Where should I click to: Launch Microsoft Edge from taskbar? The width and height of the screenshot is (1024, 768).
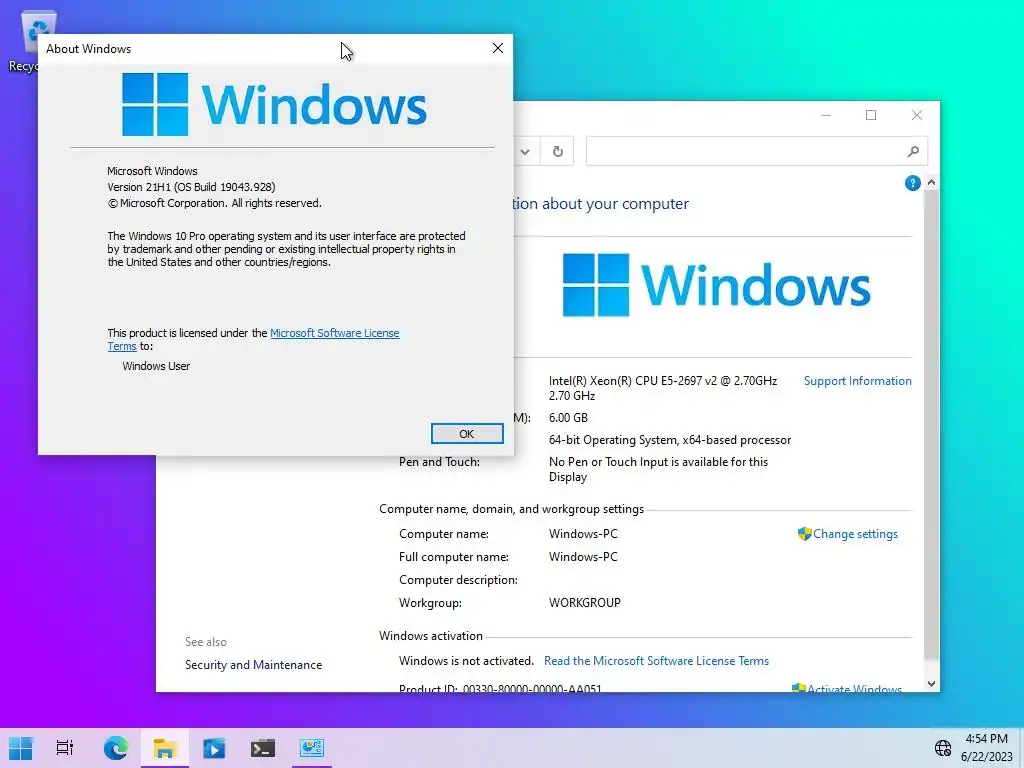[116, 748]
